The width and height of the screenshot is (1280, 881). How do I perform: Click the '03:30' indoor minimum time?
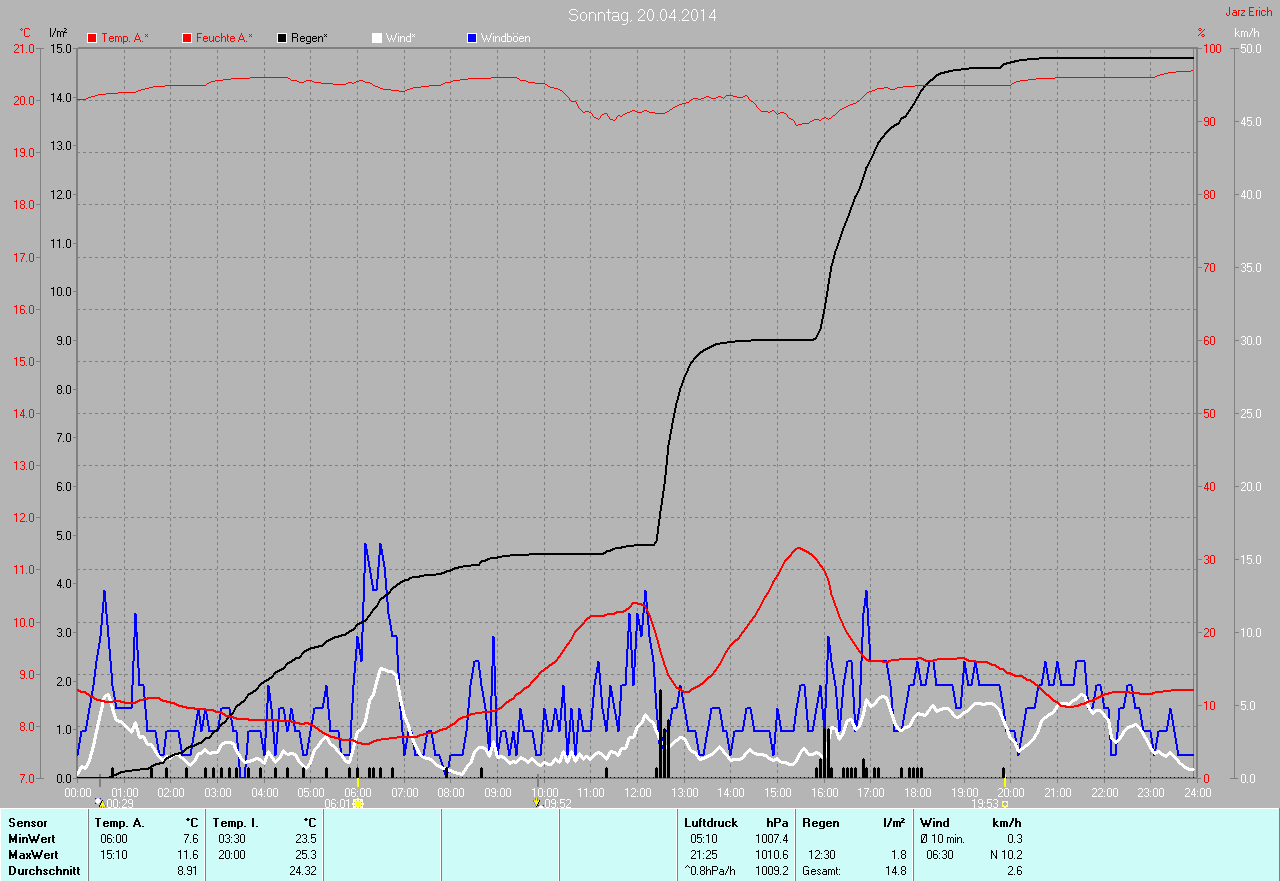tap(232, 839)
